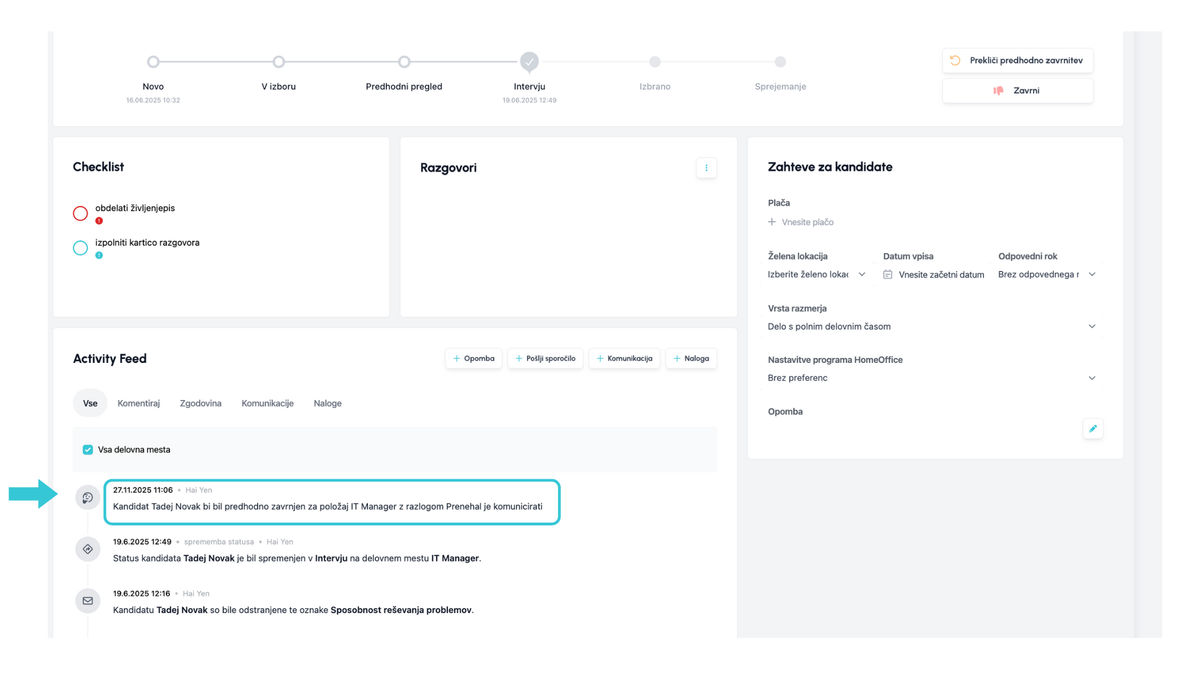Click the Pošlji sporočilo button

pos(545,358)
